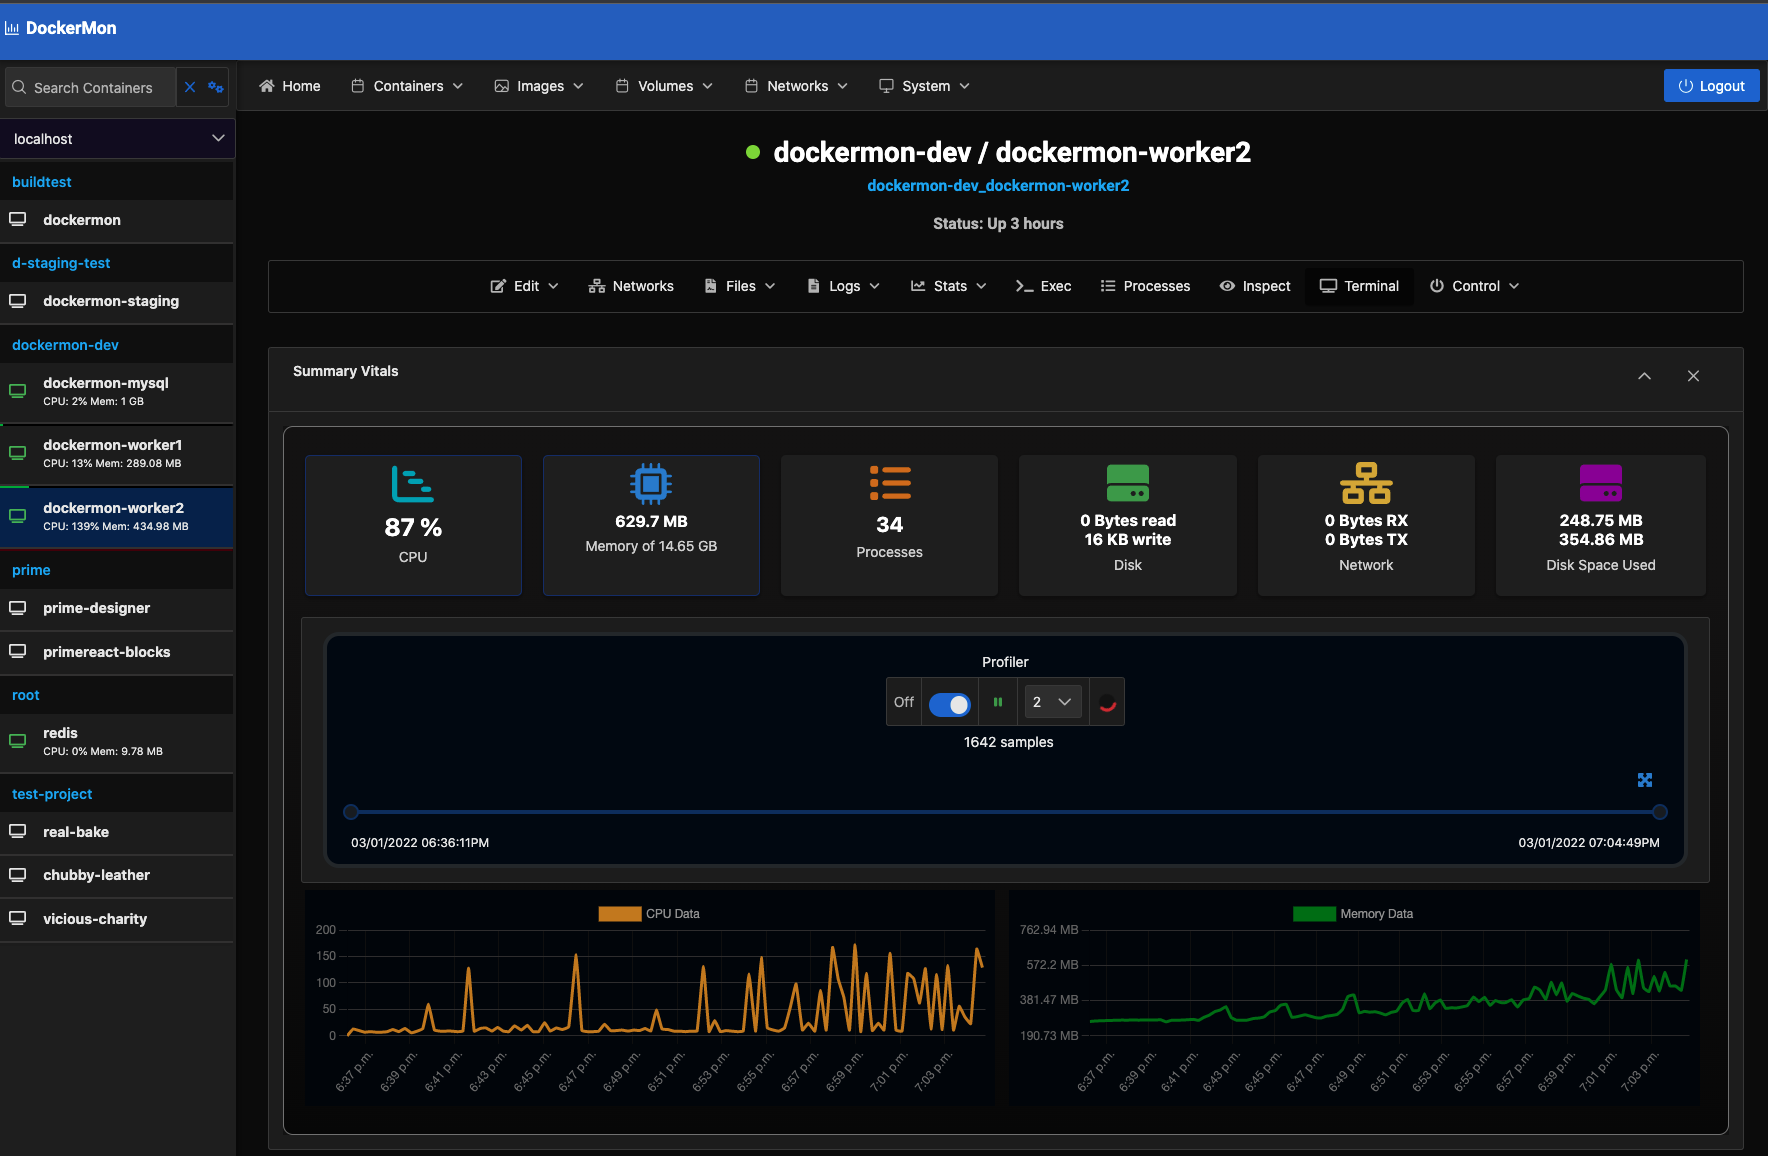This screenshot has width=1768, height=1156.
Task: Click the yellow network icon
Action: click(1366, 483)
